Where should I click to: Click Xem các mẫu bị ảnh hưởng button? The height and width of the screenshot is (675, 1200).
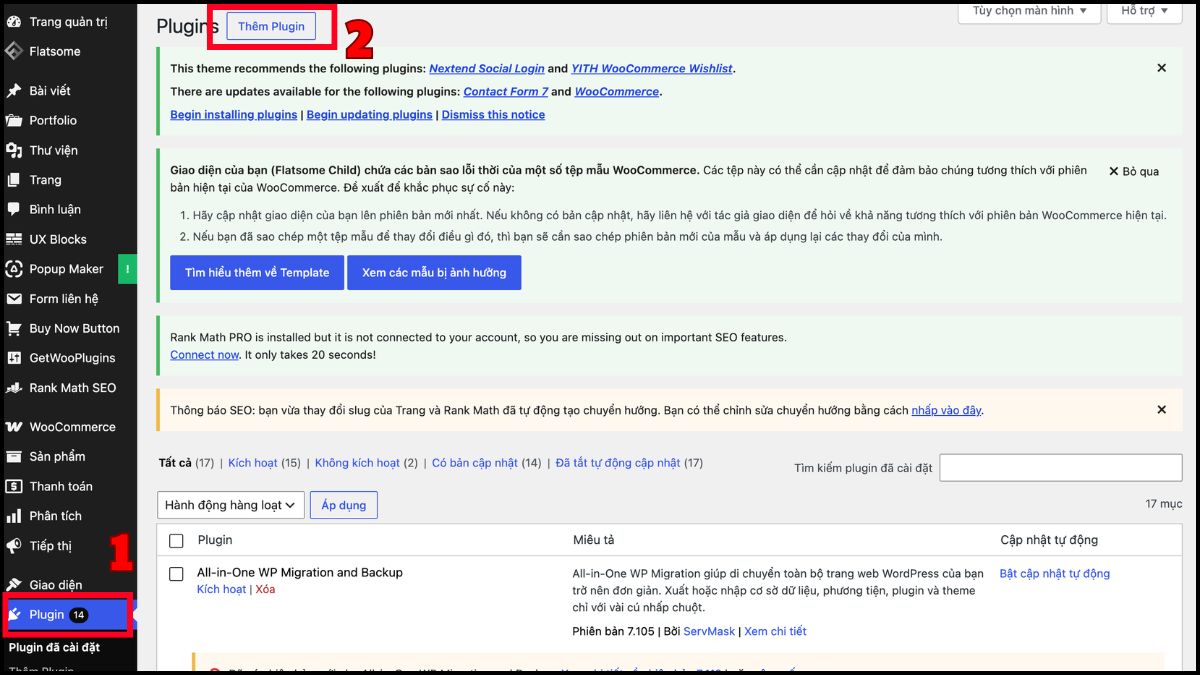pyautogui.click(x=434, y=272)
